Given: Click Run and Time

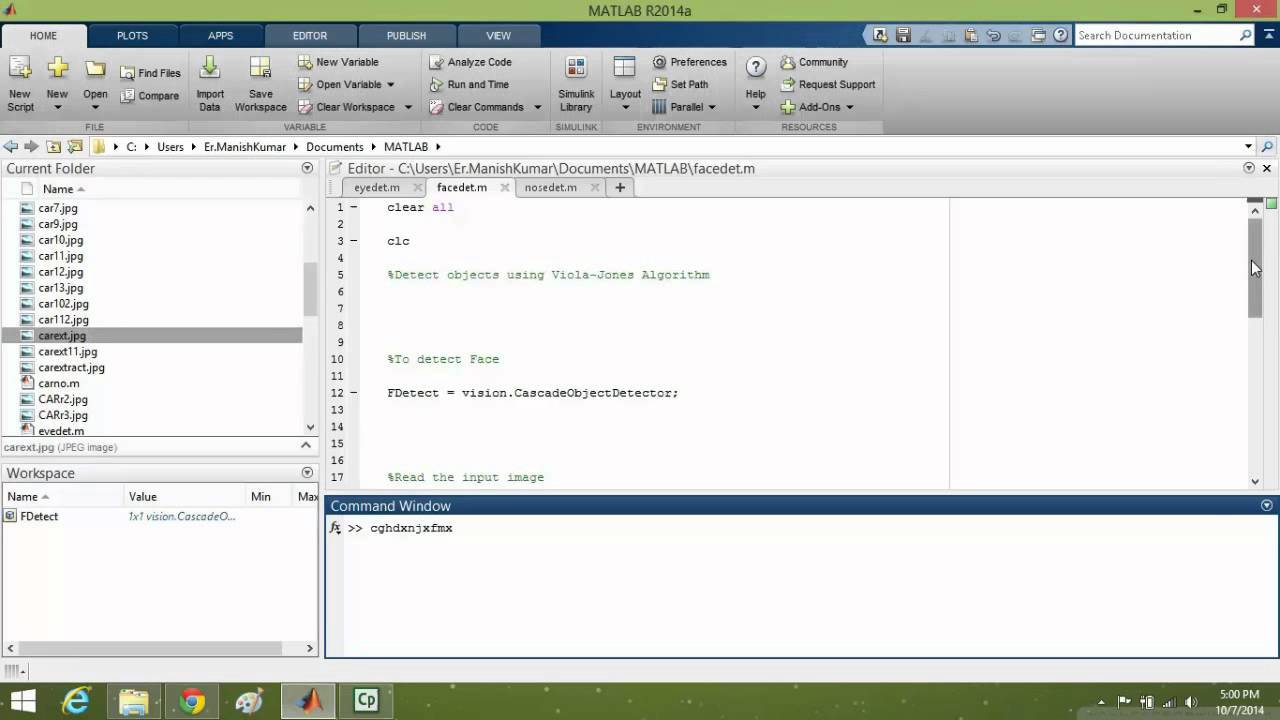Looking at the screenshot, I should point(468,84).
